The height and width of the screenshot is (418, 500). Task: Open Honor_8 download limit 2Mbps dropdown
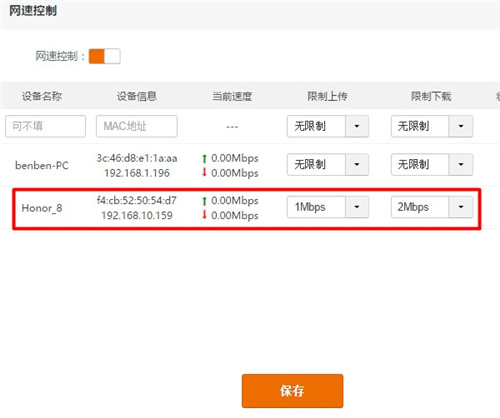point(432,207)
